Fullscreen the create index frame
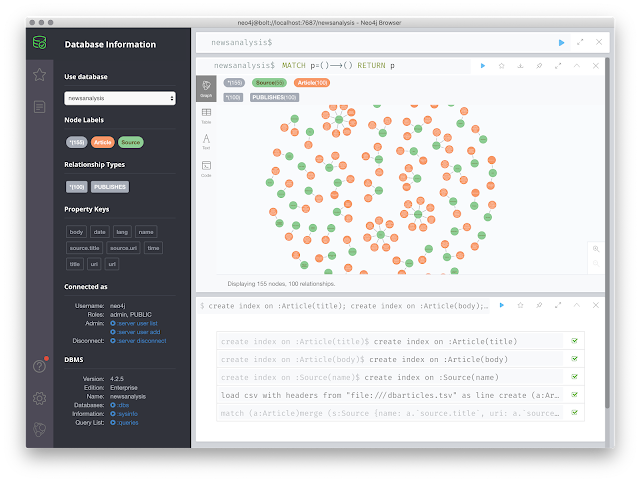This screenshot has height=482, width=640. (558, 305)
